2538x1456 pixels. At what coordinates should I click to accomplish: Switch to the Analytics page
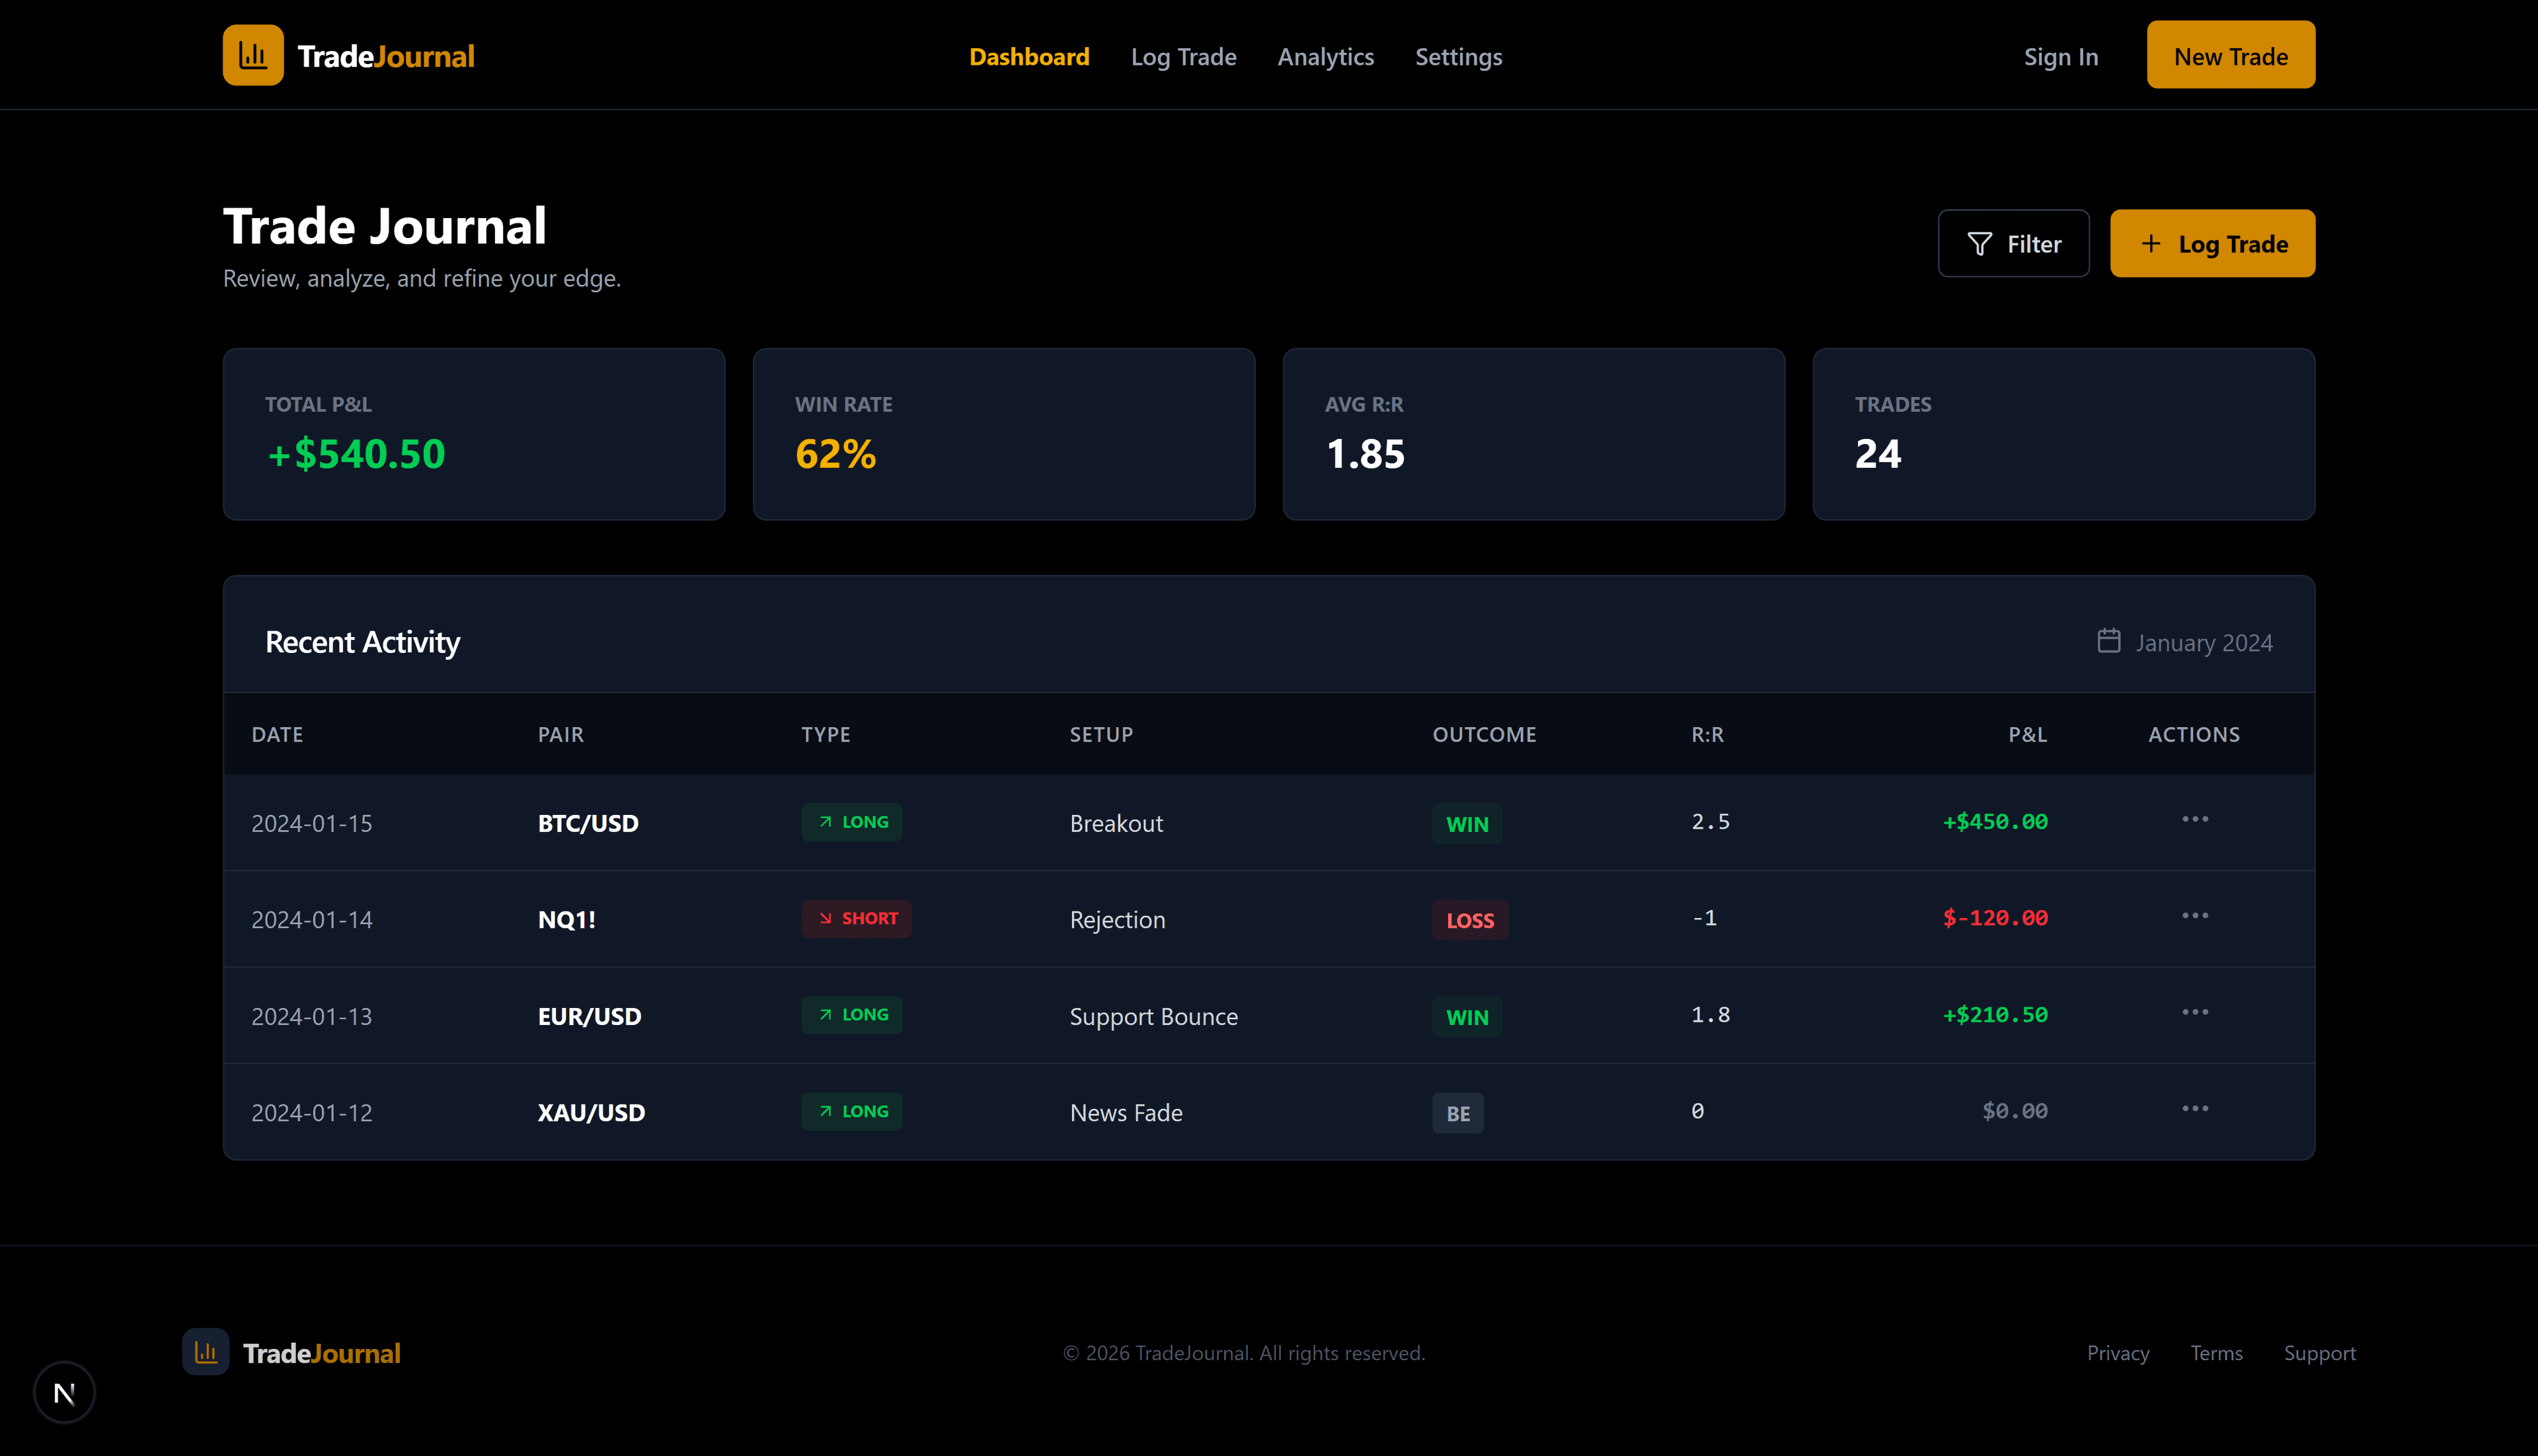(1325, 57)
